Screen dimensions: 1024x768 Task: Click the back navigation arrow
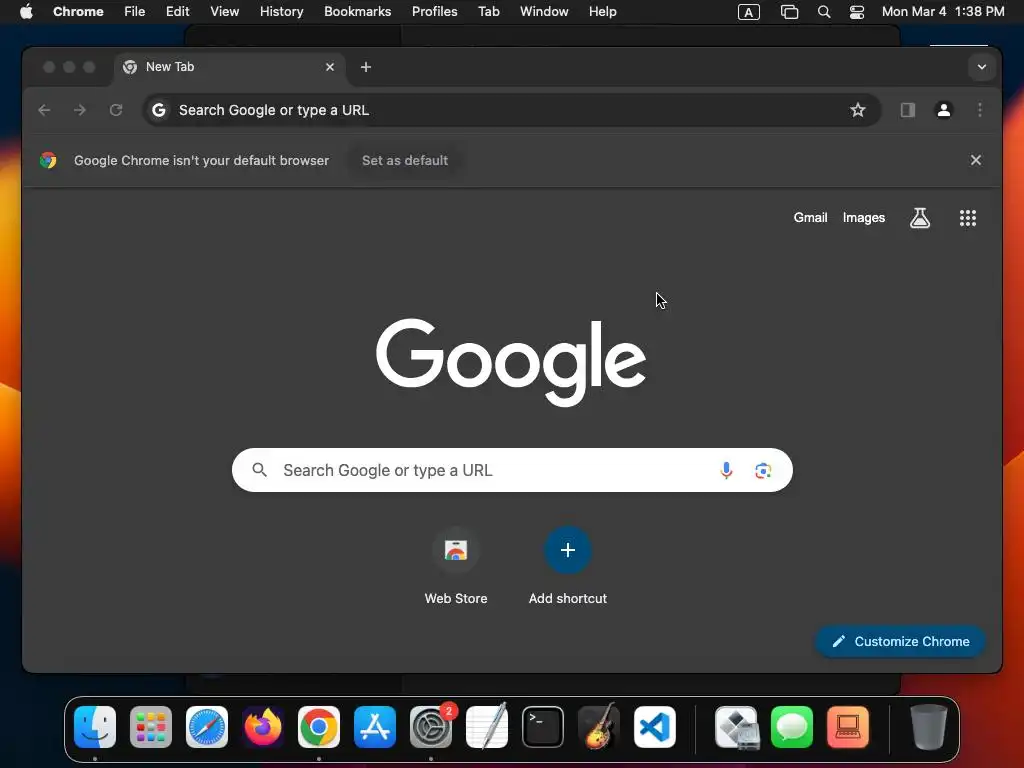click(x=44, y=110)
